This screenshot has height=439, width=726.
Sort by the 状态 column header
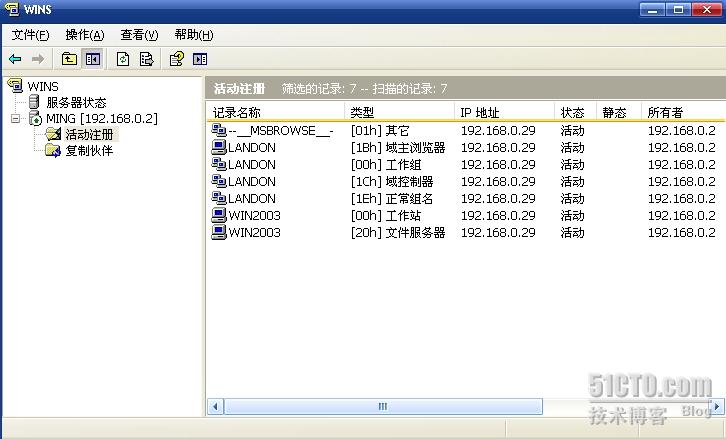click(576, 112)
